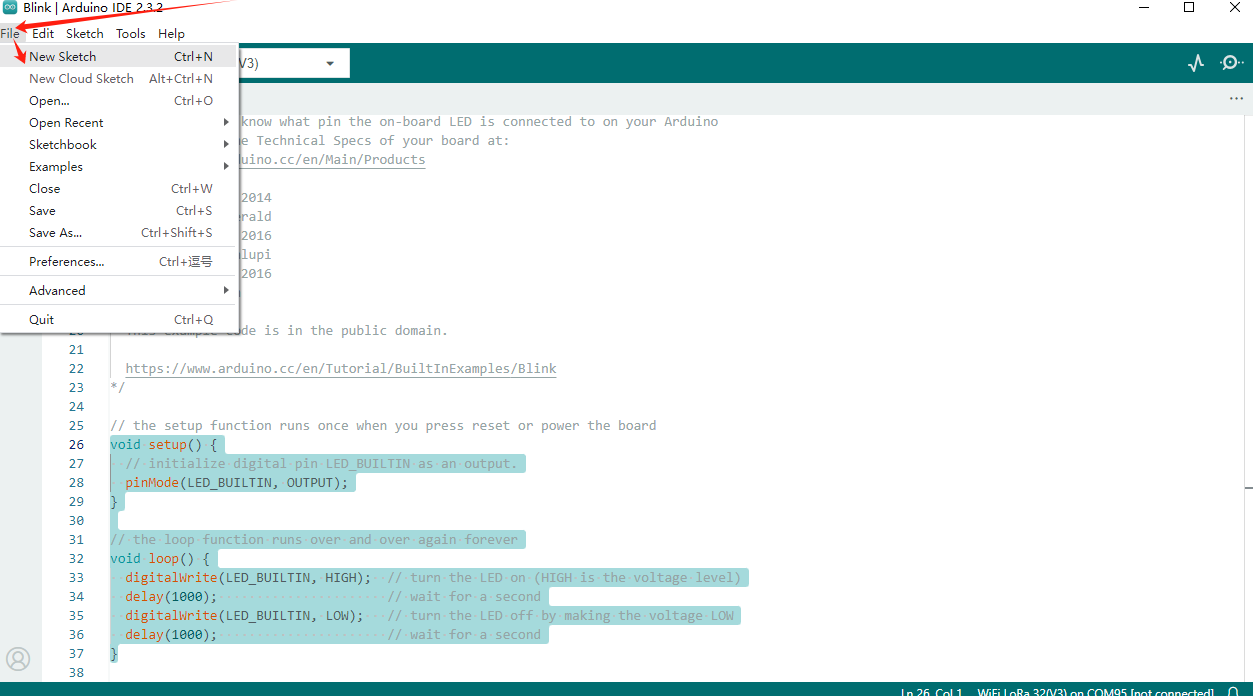Open the Help menu

pyautogui.click(x=172, y=33)
